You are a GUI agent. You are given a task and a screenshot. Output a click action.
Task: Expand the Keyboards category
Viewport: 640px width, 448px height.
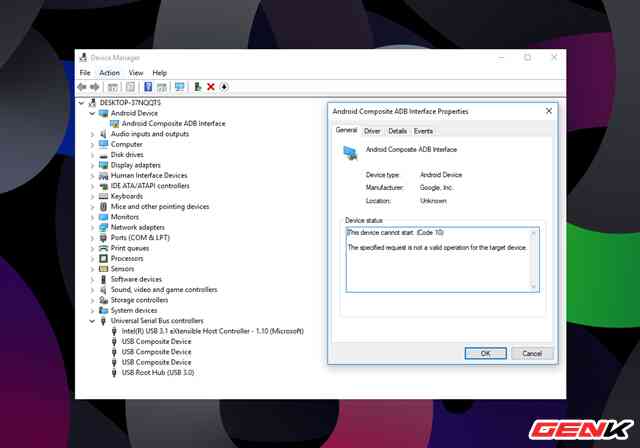tap(92, 197)
